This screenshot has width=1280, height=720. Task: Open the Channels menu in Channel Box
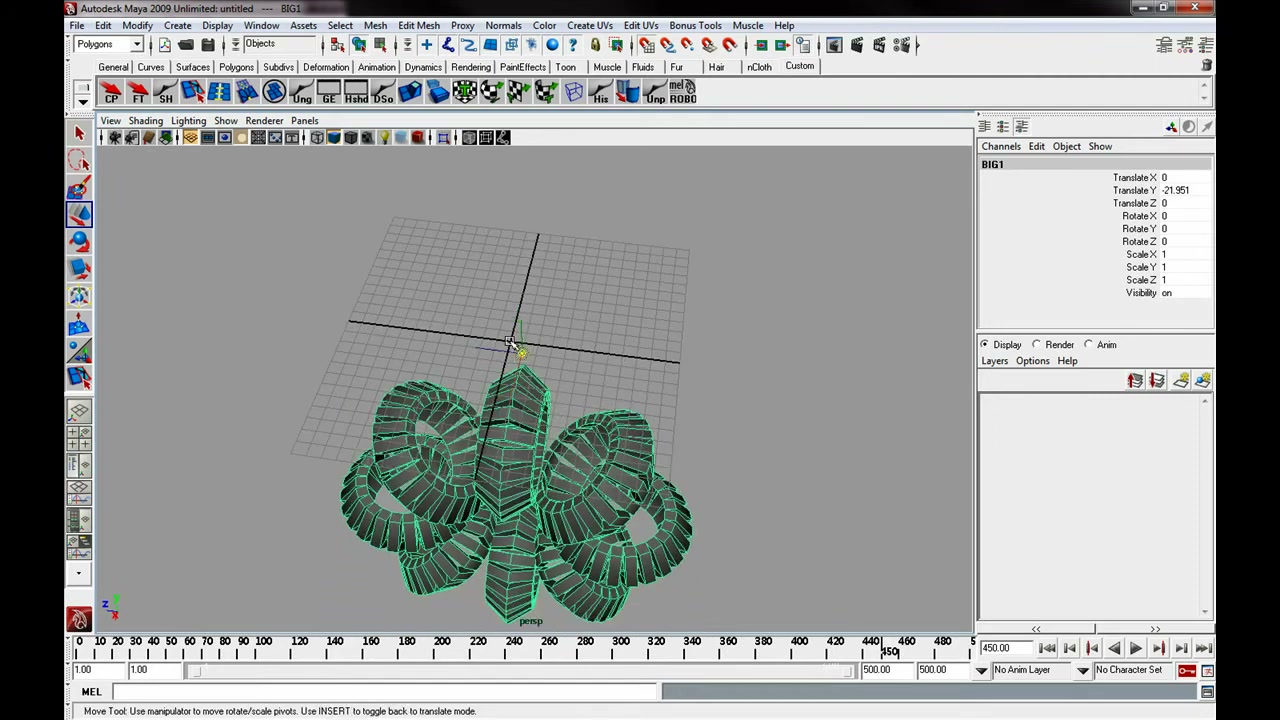click(1001, 147)
